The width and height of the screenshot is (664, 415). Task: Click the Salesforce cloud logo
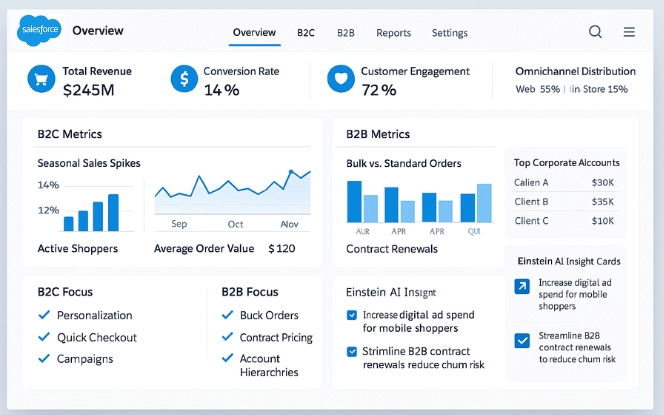pos(40,32)
